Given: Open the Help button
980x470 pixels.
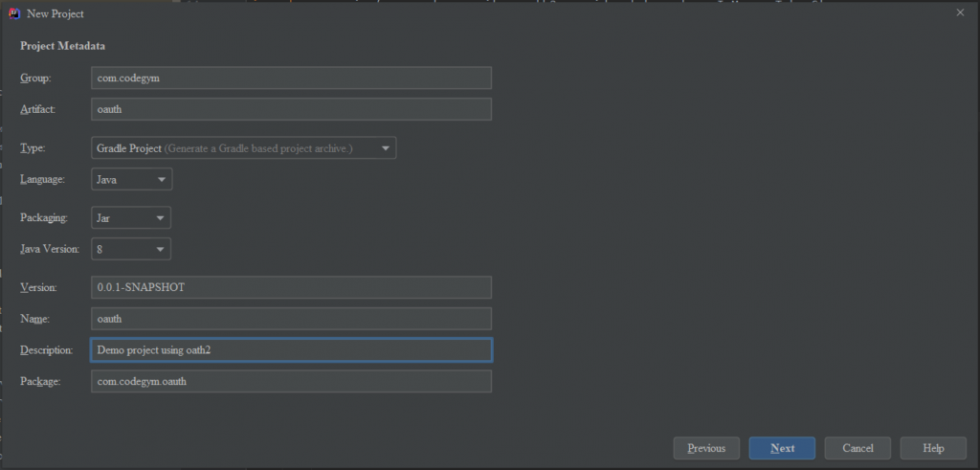Looking at the screenshot, I should (933, 448).
